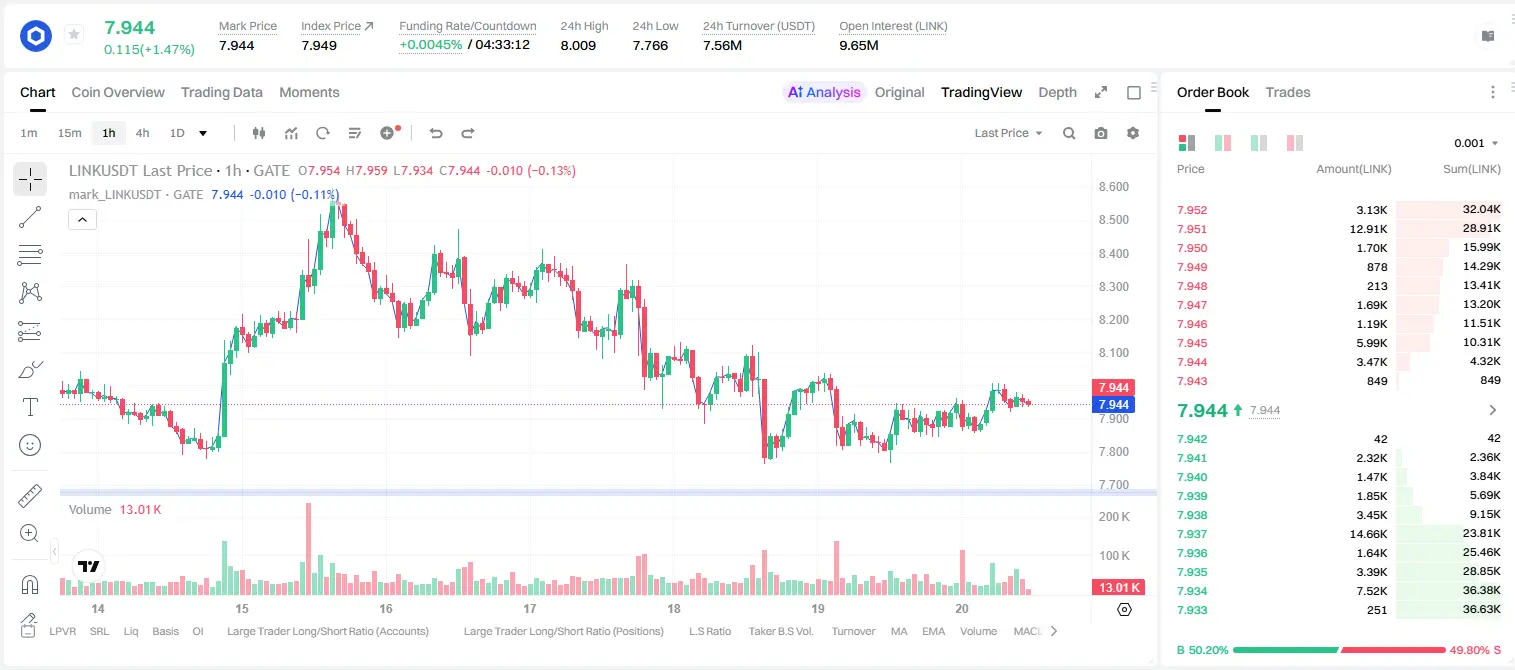The height and width of the screenshot is (670, 1515).
Task: Open the Last Price dropdown
Action: [1008, 133]
